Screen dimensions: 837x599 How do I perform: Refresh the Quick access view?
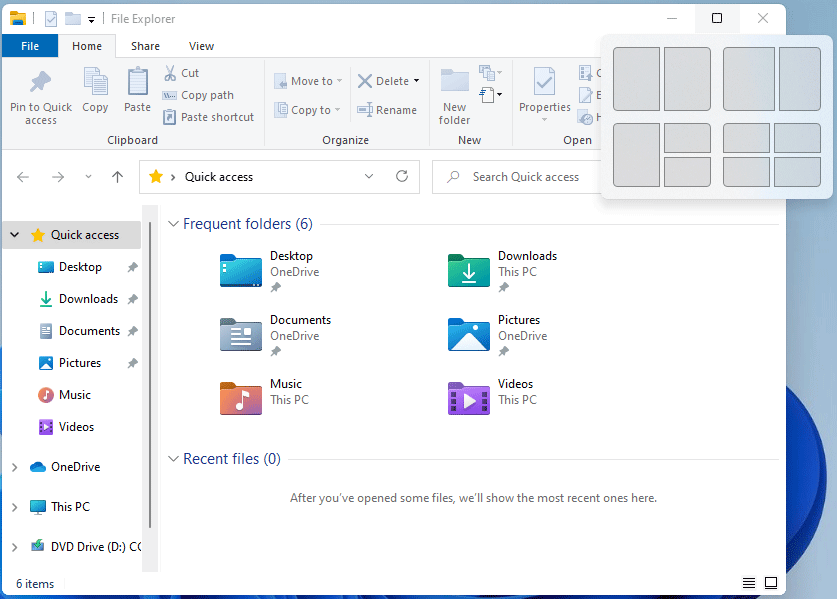point(402,177)
